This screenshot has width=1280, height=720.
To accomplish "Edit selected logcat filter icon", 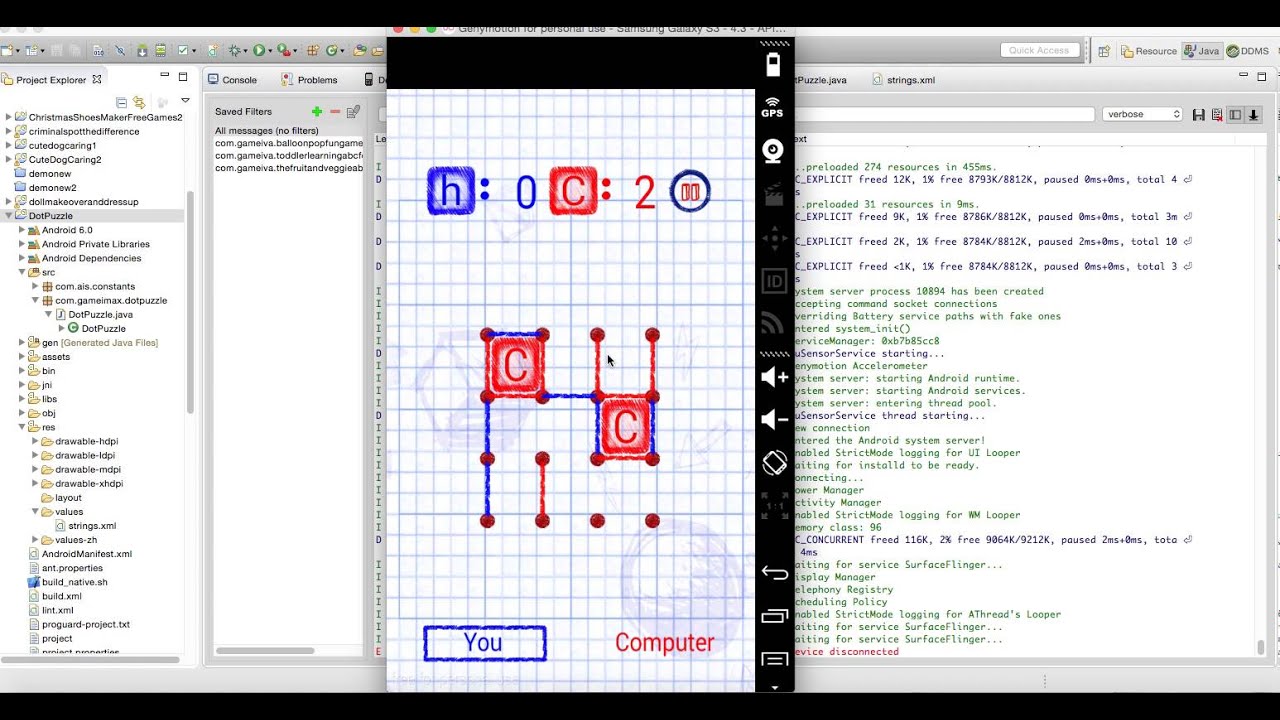I will [353, 112].
